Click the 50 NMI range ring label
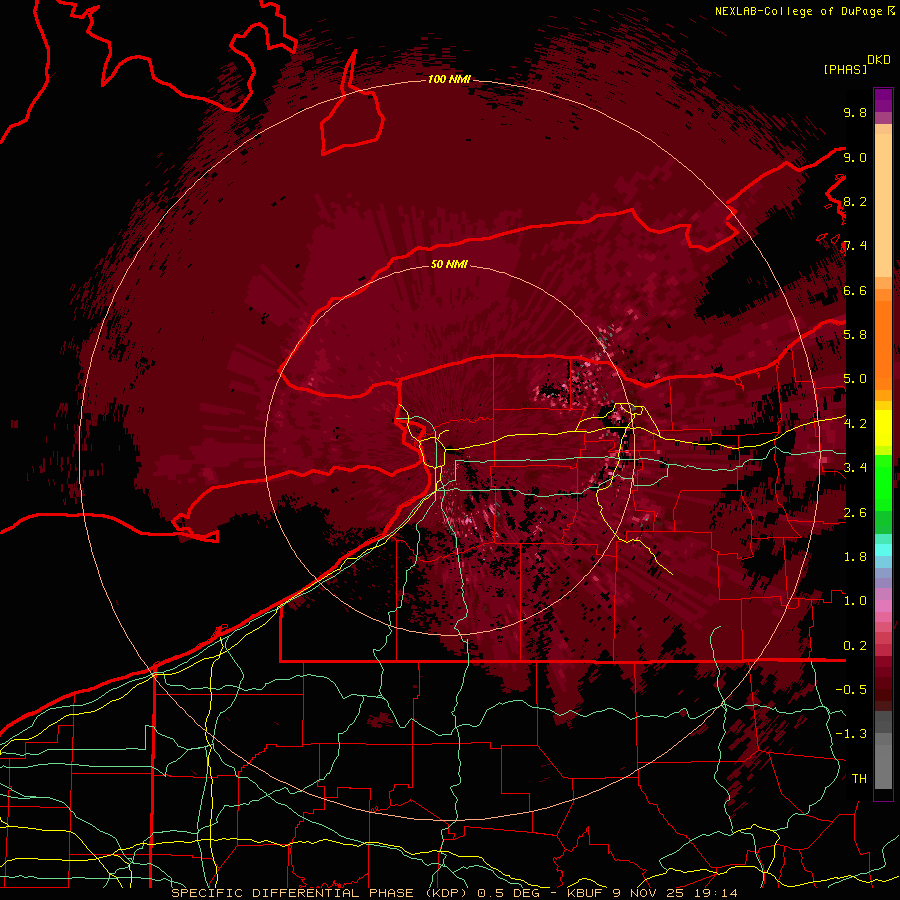Image resolution: width=900 pixels, height=900 pixels. [x=449, y=264]
